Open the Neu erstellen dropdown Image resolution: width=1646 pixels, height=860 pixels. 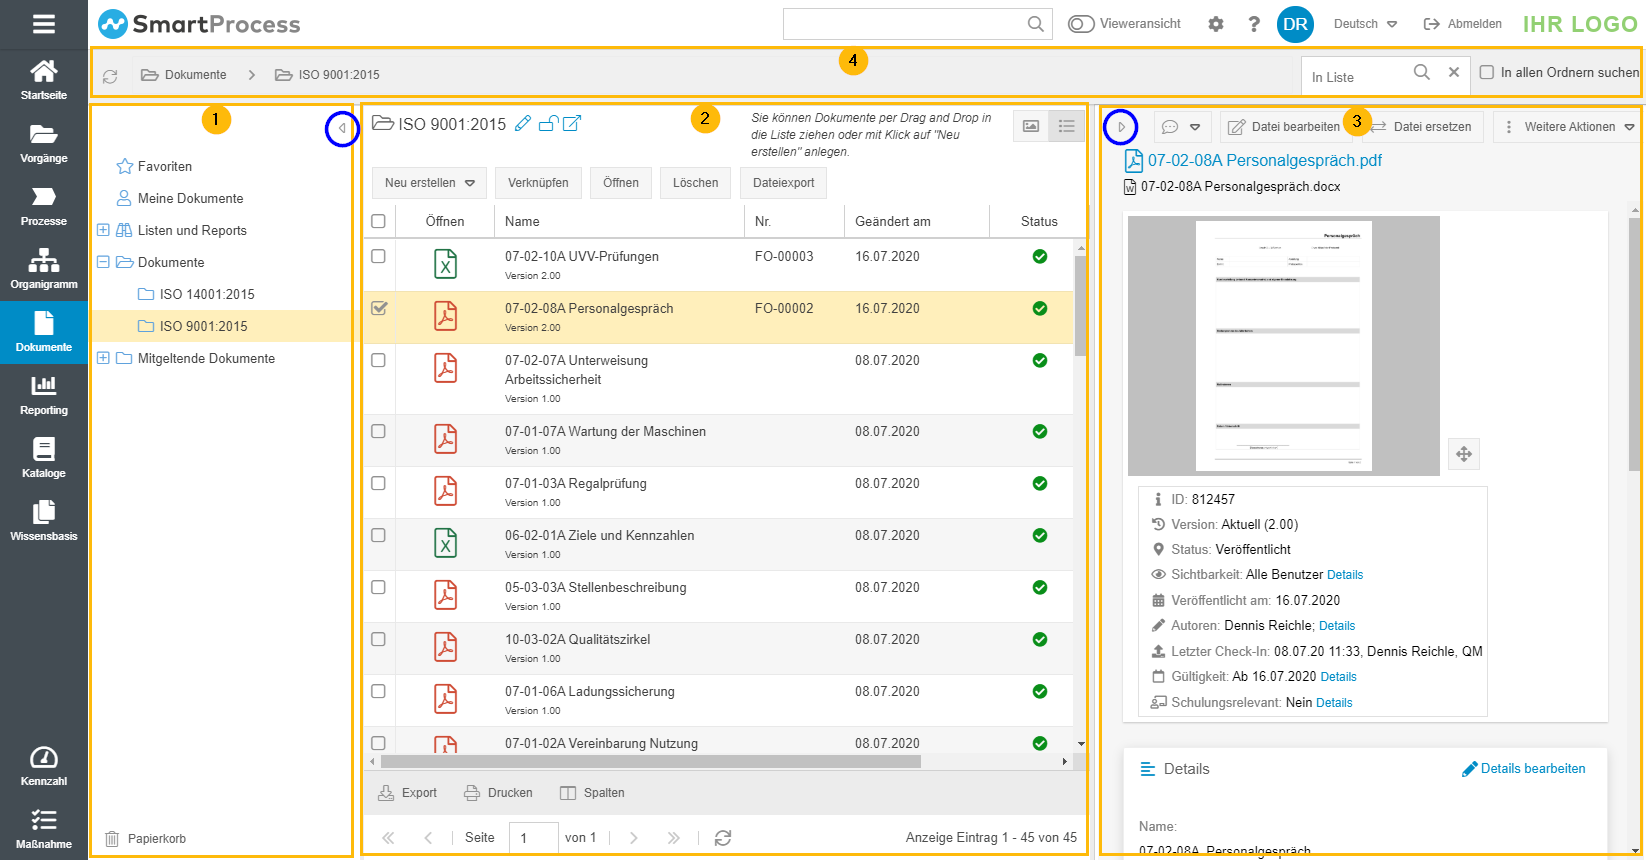(429, 183)
